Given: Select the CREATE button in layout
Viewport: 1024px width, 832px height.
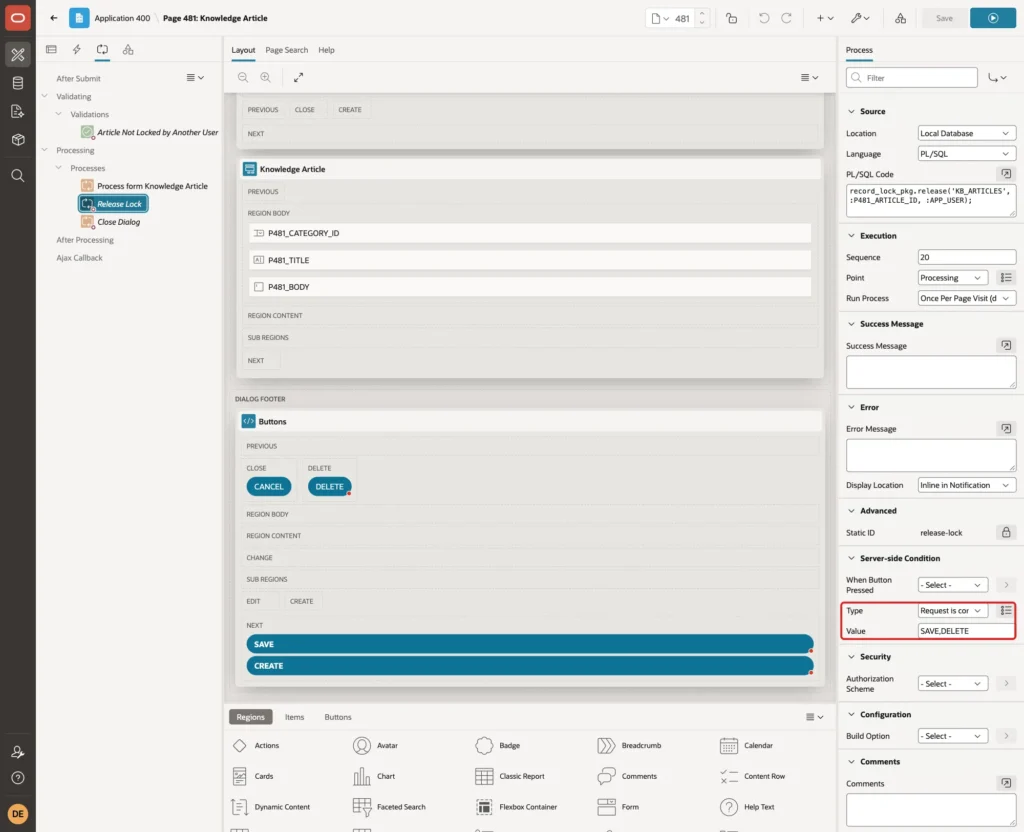Looking at the screenshot, I should pyautogui.click(x=530, y=665).
